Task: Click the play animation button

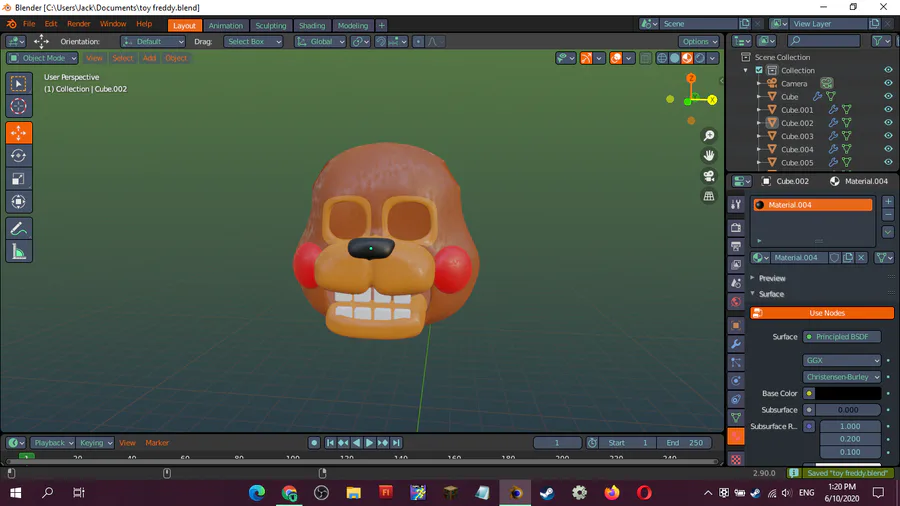Action: tap(369, 443)
